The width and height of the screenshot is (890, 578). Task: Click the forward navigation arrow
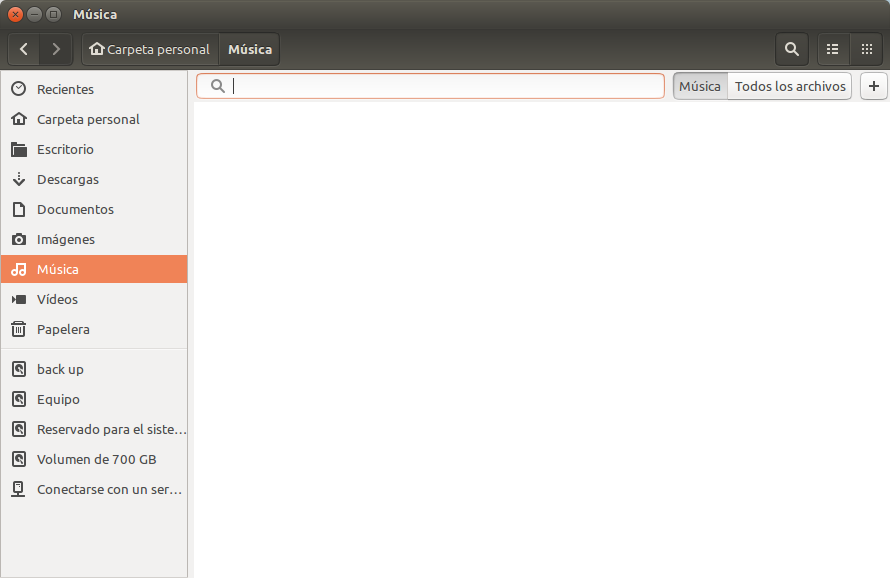(56, 49)
